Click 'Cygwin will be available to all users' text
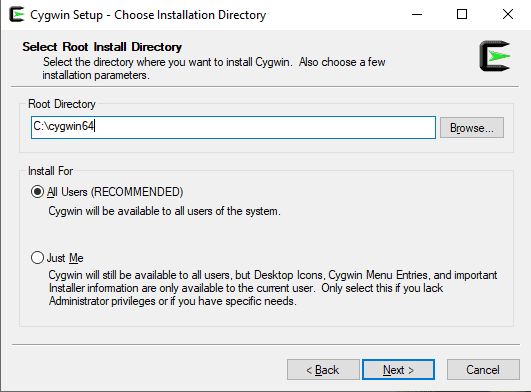 tap(165, 211)
